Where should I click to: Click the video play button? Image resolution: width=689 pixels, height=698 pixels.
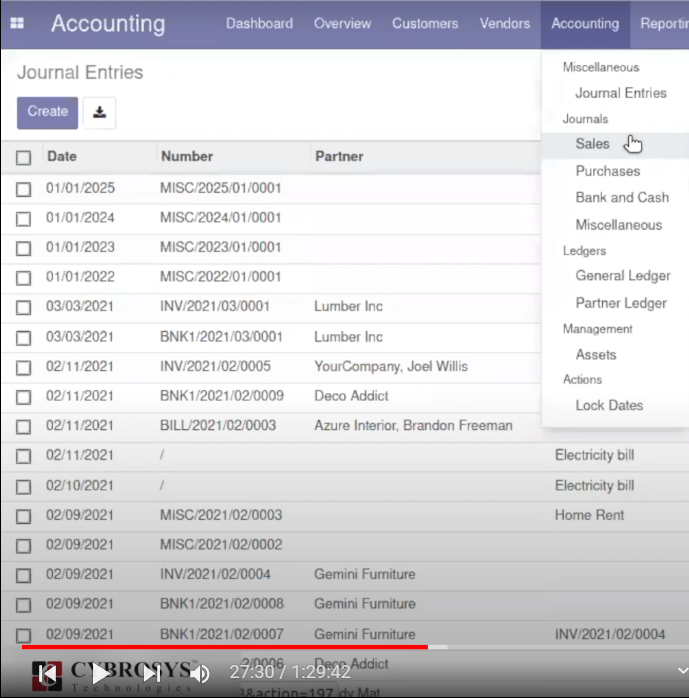(x=101, y=674)
